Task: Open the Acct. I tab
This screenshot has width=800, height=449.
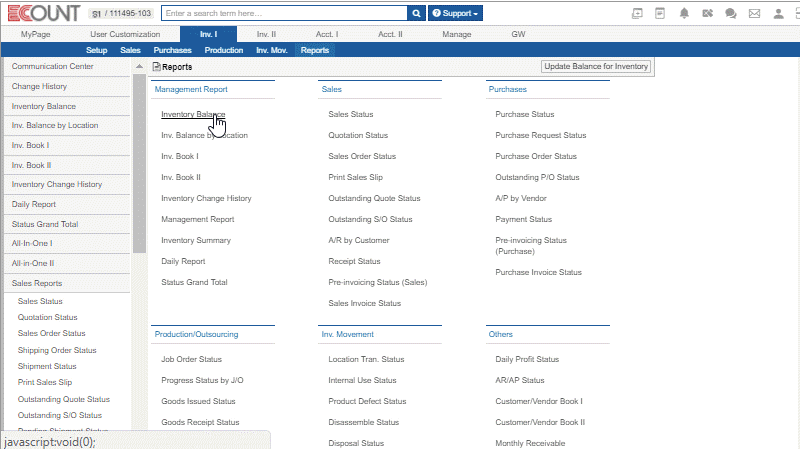Action: (327, 34)
